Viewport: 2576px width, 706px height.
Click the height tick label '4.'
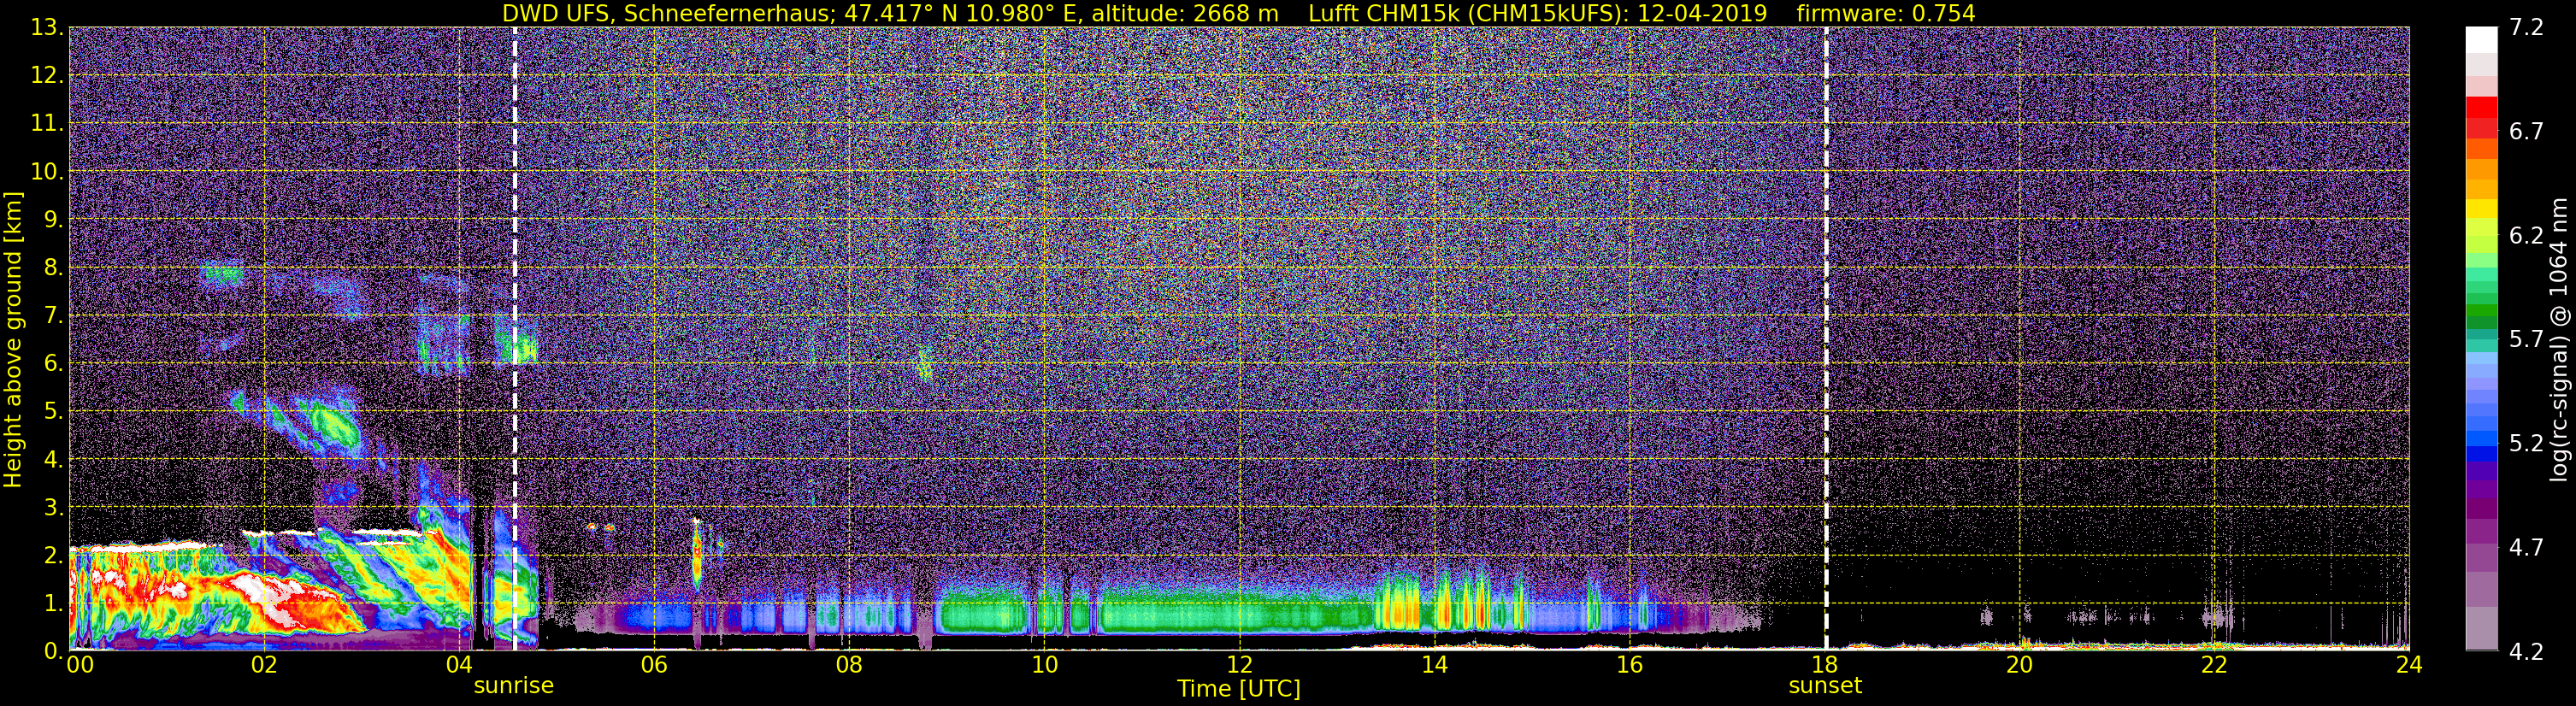pyautogui.click(x=53, y=460)
